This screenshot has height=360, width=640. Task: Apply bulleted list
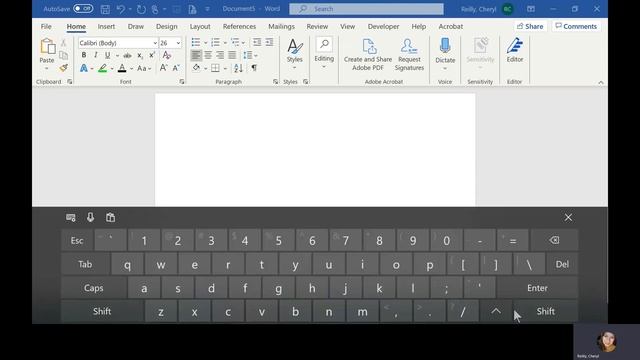pos(196,42)
